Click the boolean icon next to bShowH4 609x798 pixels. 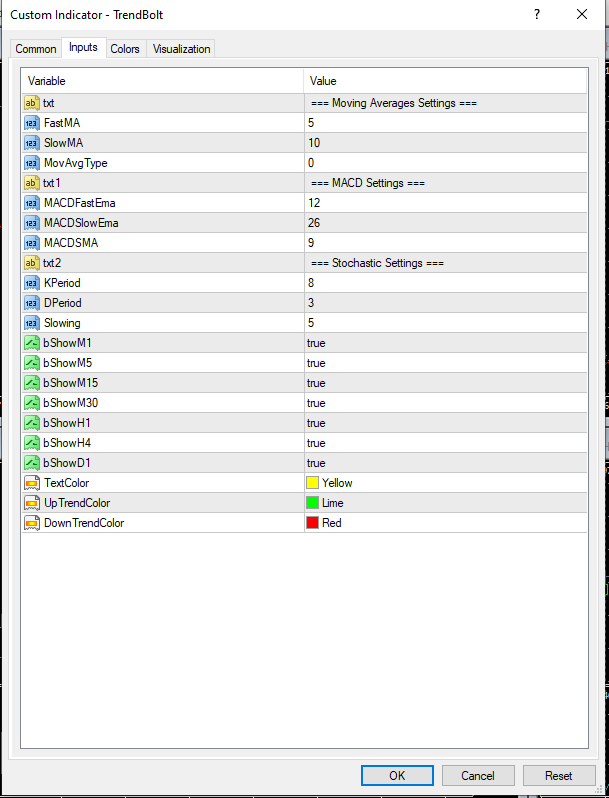(32, 443)
